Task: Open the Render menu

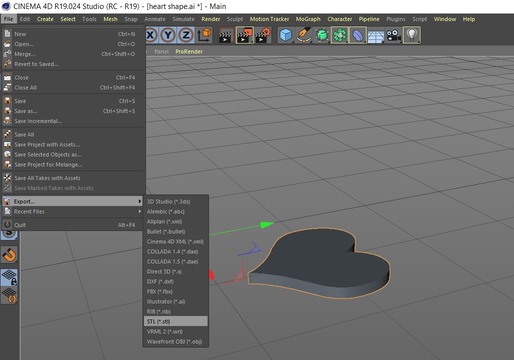Action: pyautogui.click(x=211, y=19)
